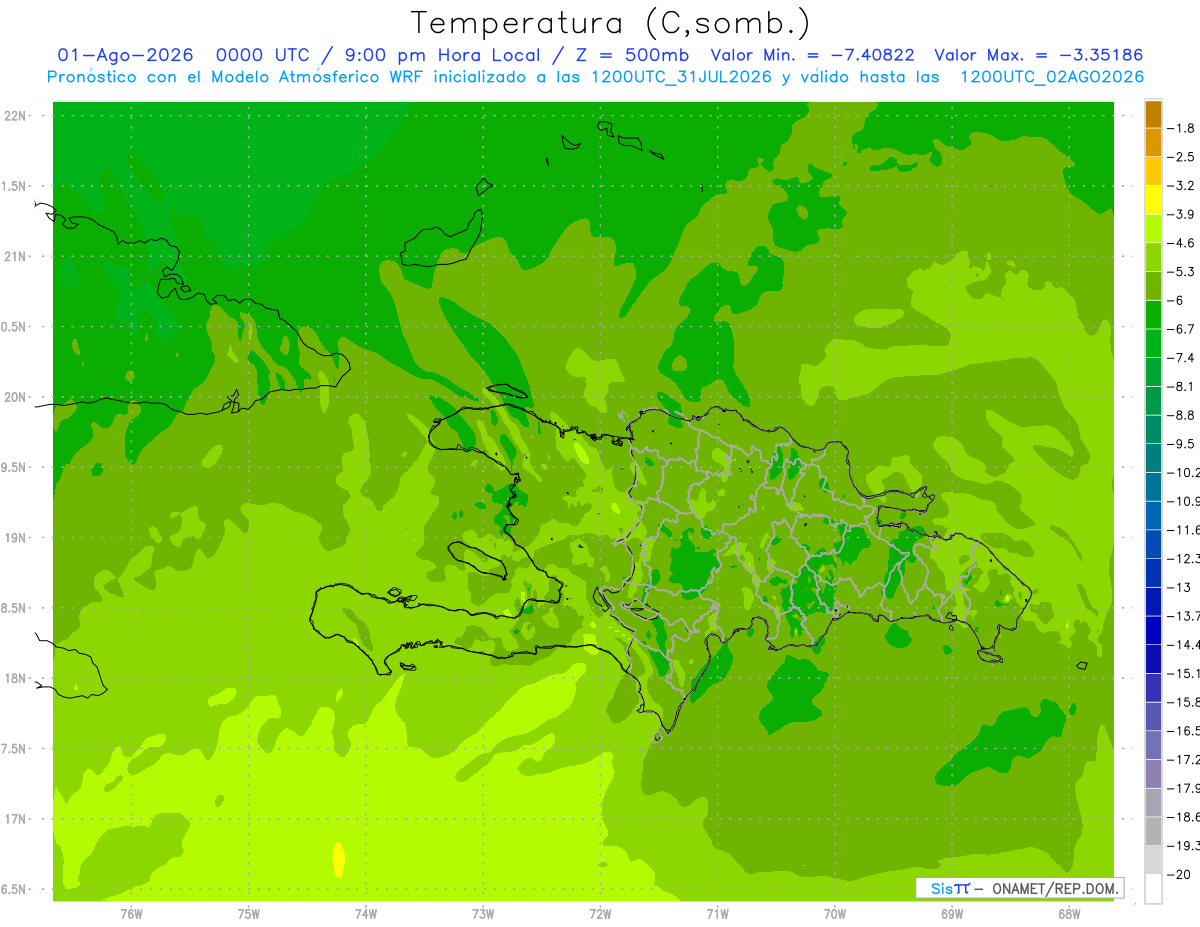Select the date text "01-Ago-2026"
This screenshot has width=1200, height=927.
coord(126,55)
